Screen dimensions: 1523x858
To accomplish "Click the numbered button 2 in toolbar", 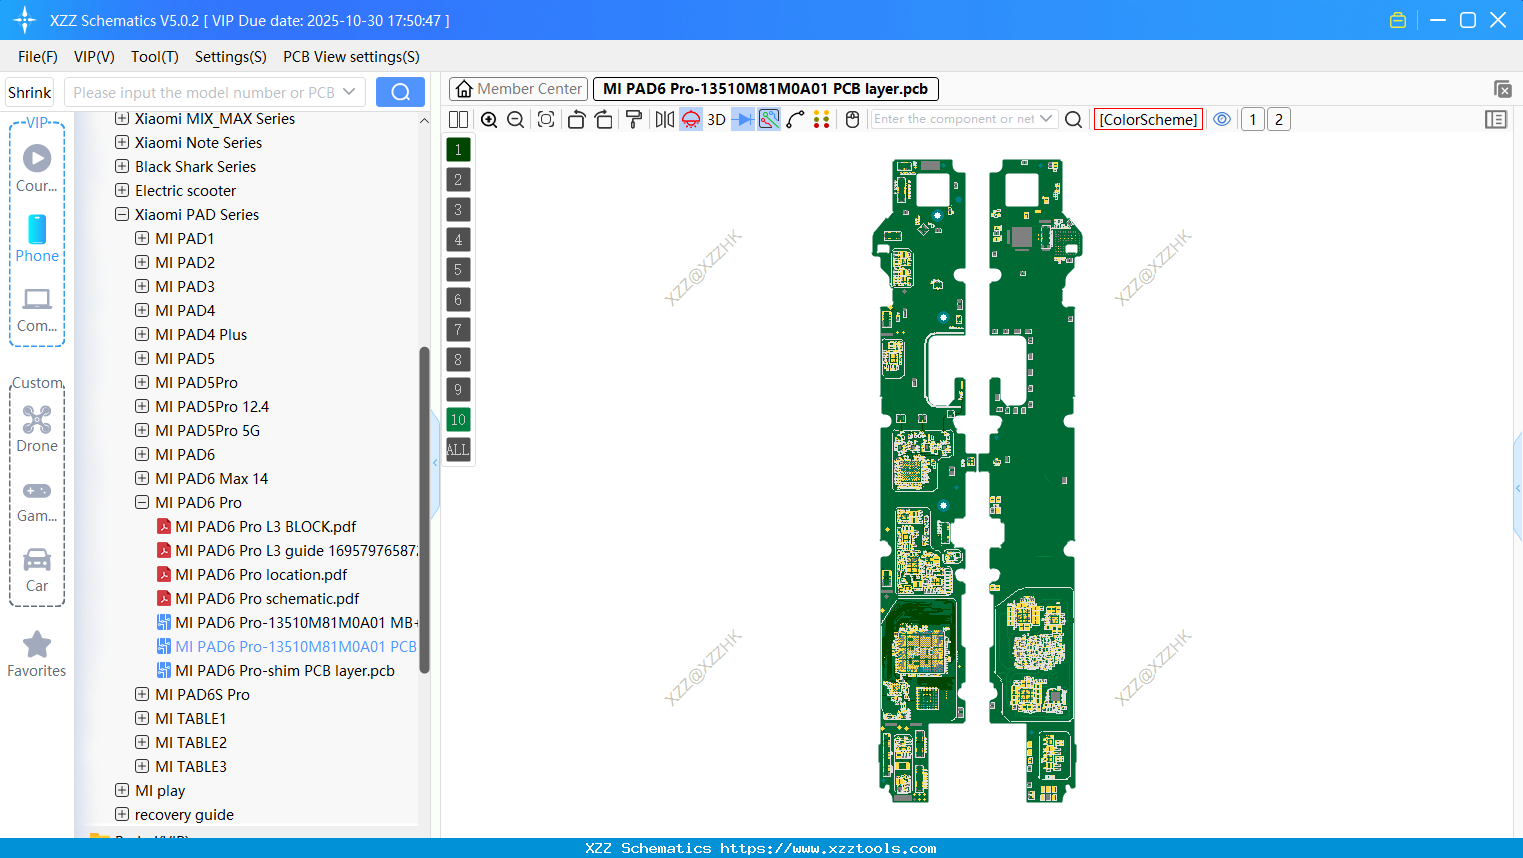I will 1278,120.
